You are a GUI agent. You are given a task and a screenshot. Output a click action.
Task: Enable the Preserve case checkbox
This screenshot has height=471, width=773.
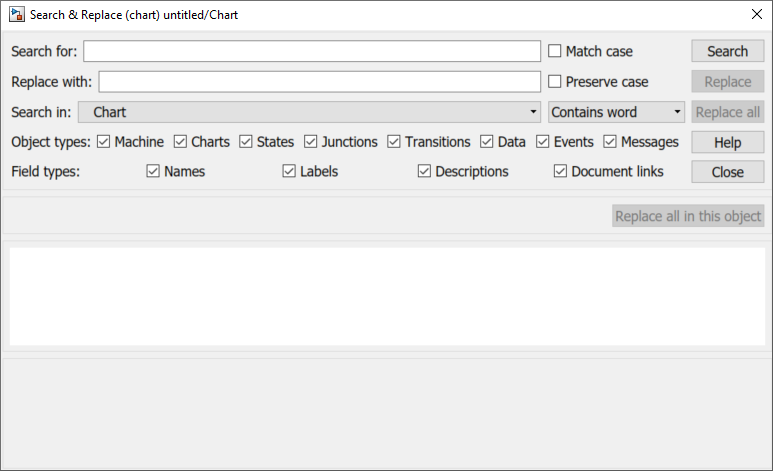coord(555,82)
